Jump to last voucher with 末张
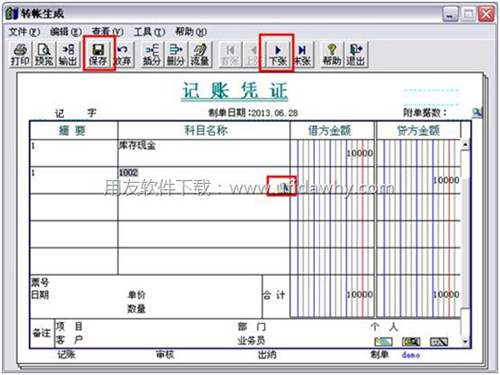 pos(302,54)
